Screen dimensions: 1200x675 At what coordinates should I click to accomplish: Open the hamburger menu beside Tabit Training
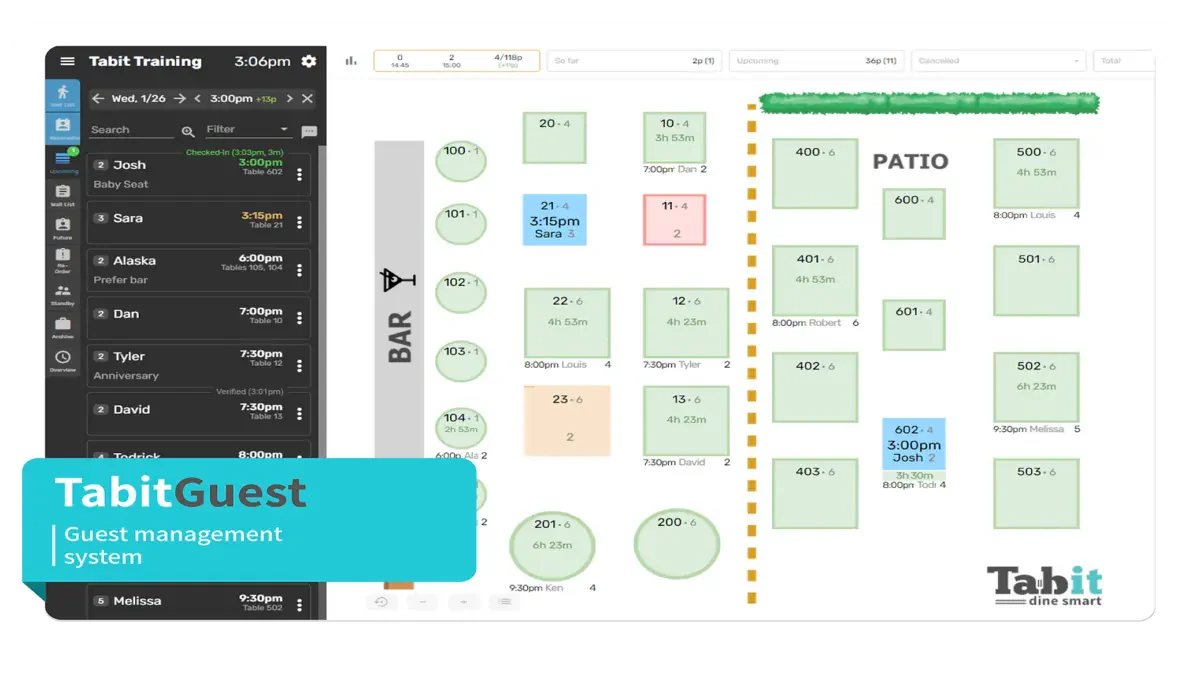click(67, 61)
